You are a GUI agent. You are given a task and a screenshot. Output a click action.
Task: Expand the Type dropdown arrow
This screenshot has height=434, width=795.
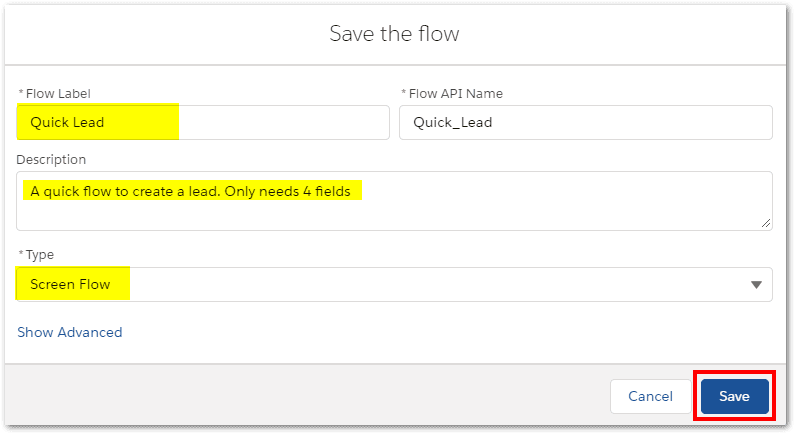click(x=756, y=285)
